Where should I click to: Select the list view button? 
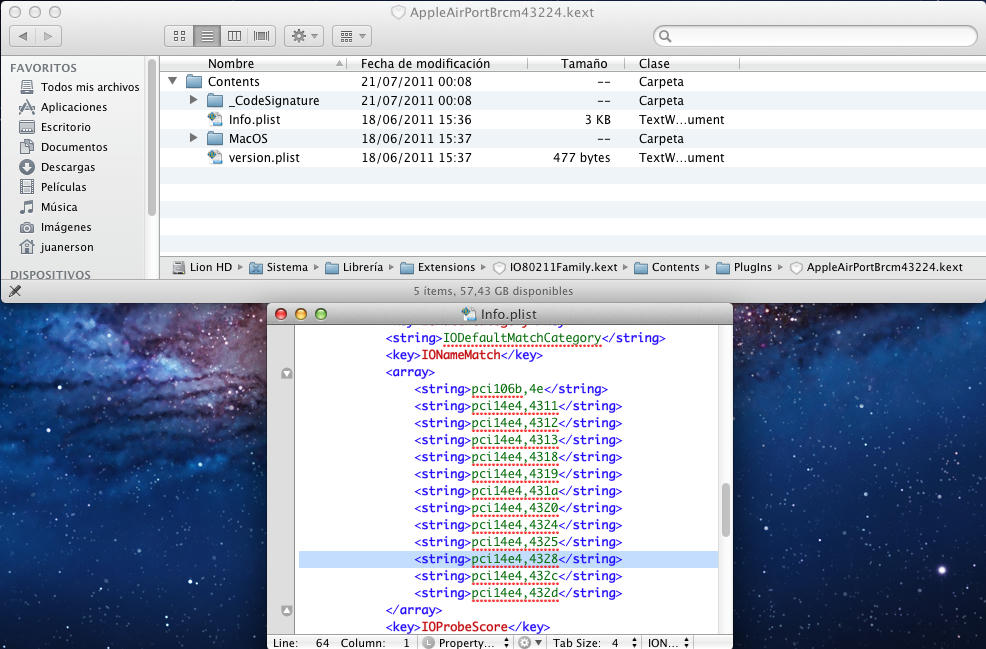[x=208, y=36]
